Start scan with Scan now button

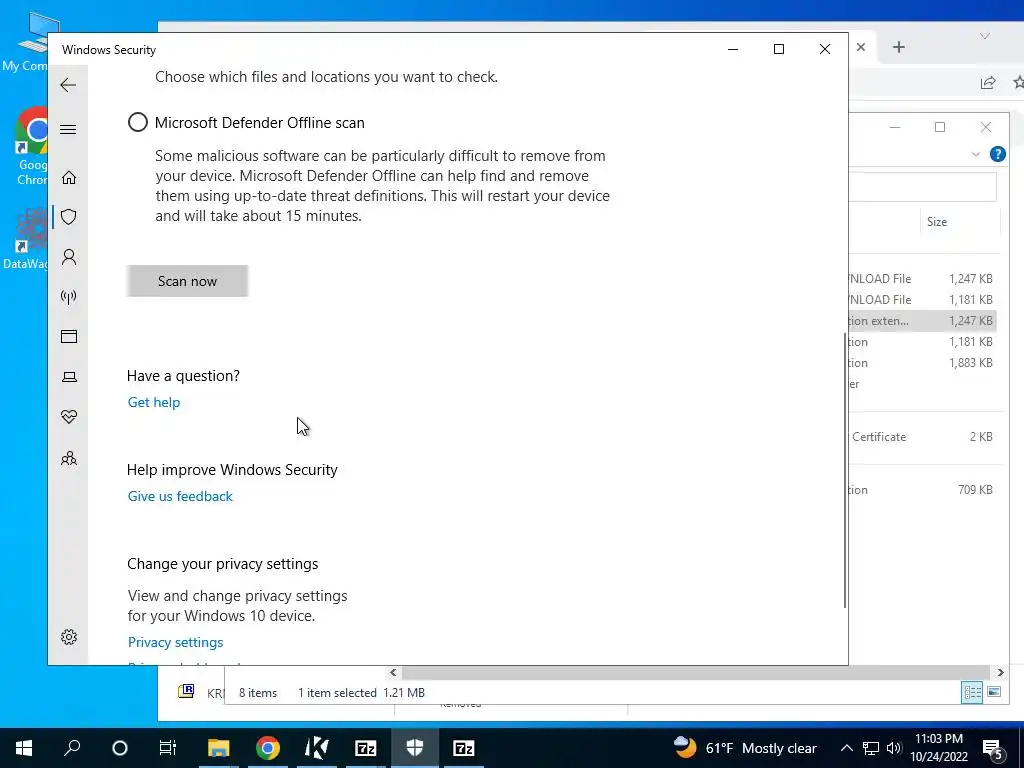187,281
